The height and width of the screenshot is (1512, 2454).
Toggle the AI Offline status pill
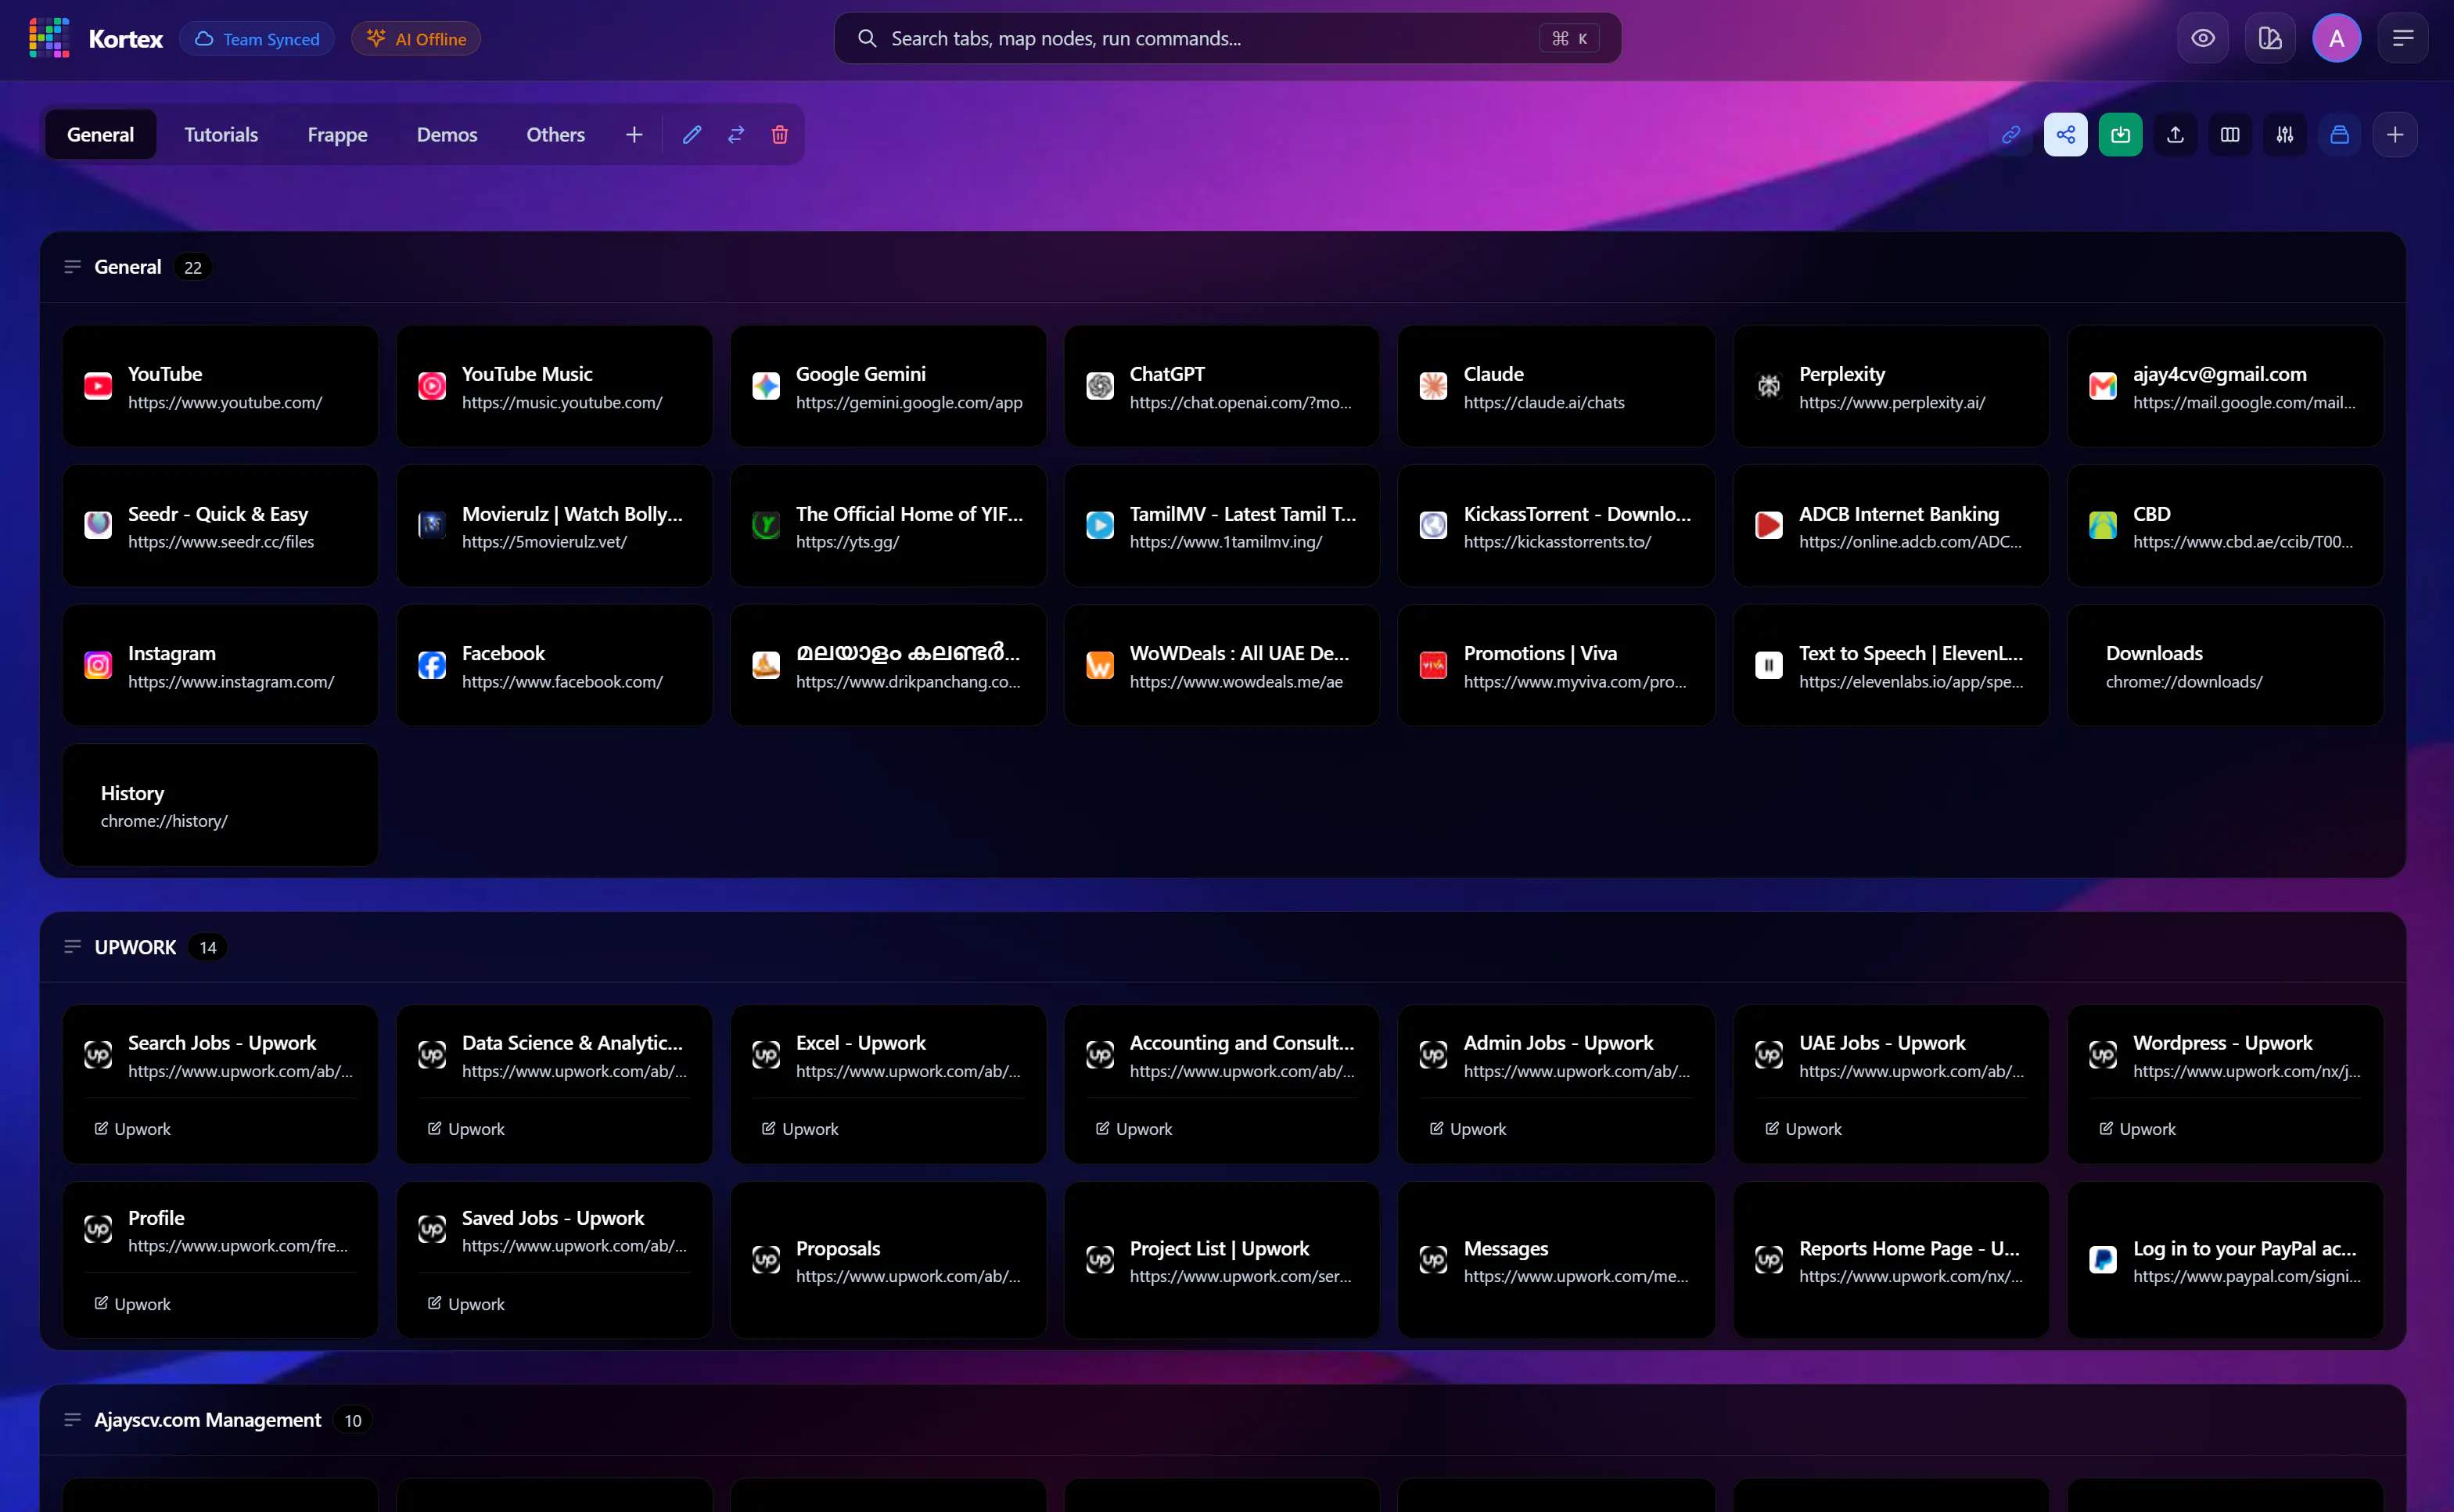coord(416,38)
